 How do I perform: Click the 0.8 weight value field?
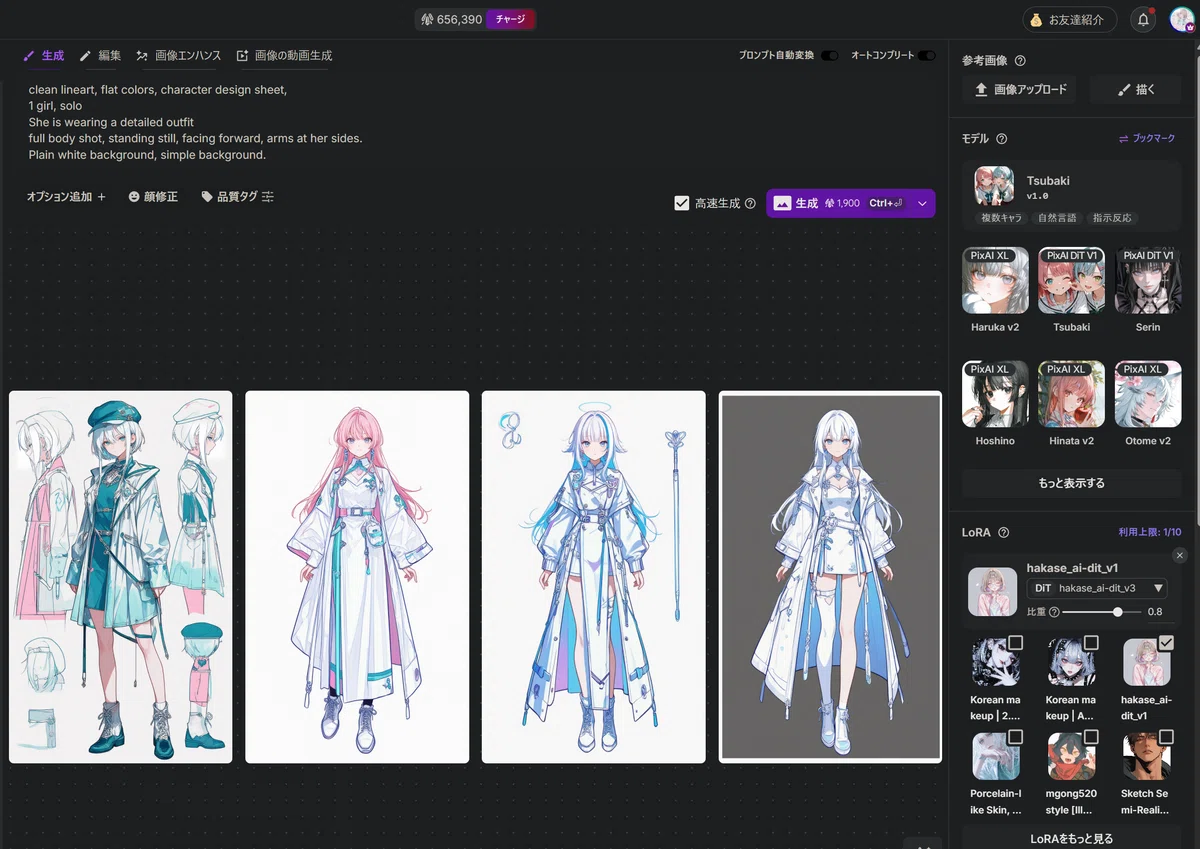[x=1155, y=612]
